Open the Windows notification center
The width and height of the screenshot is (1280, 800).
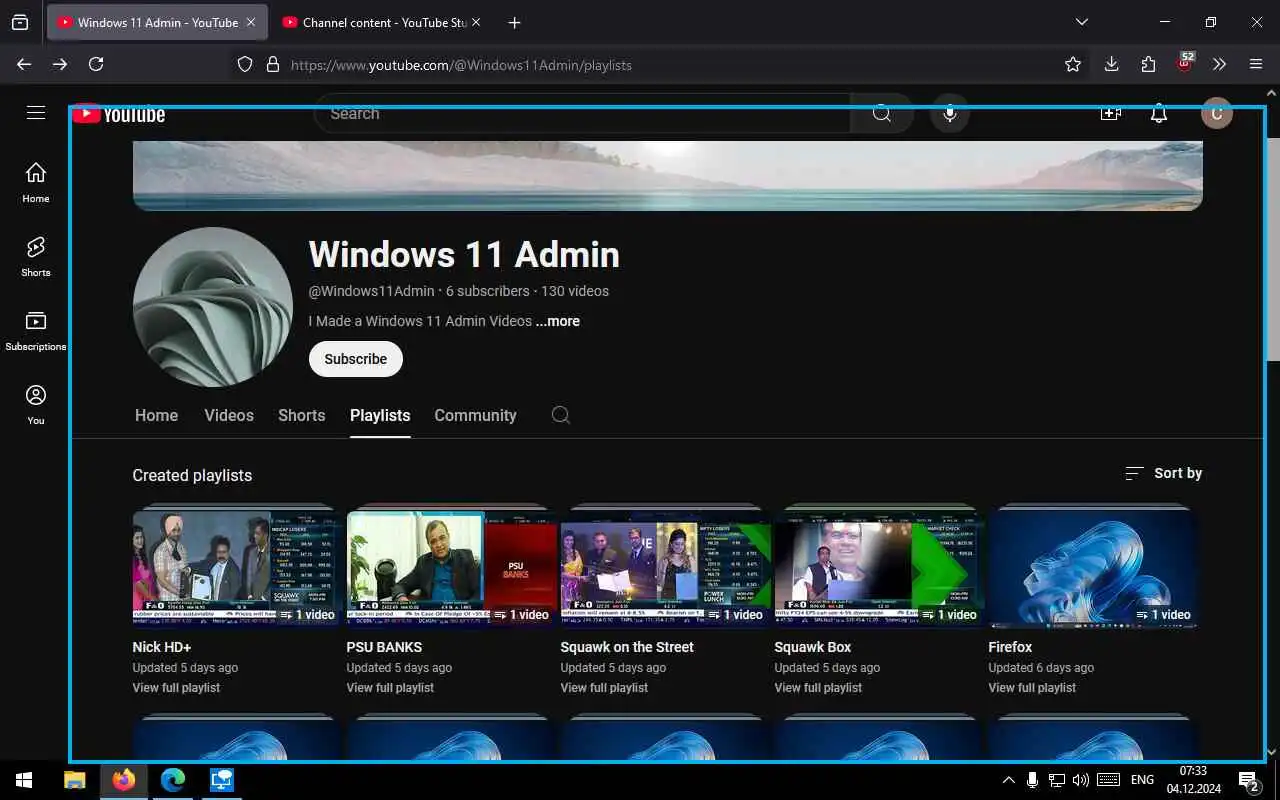click(x=1249, y=780)
